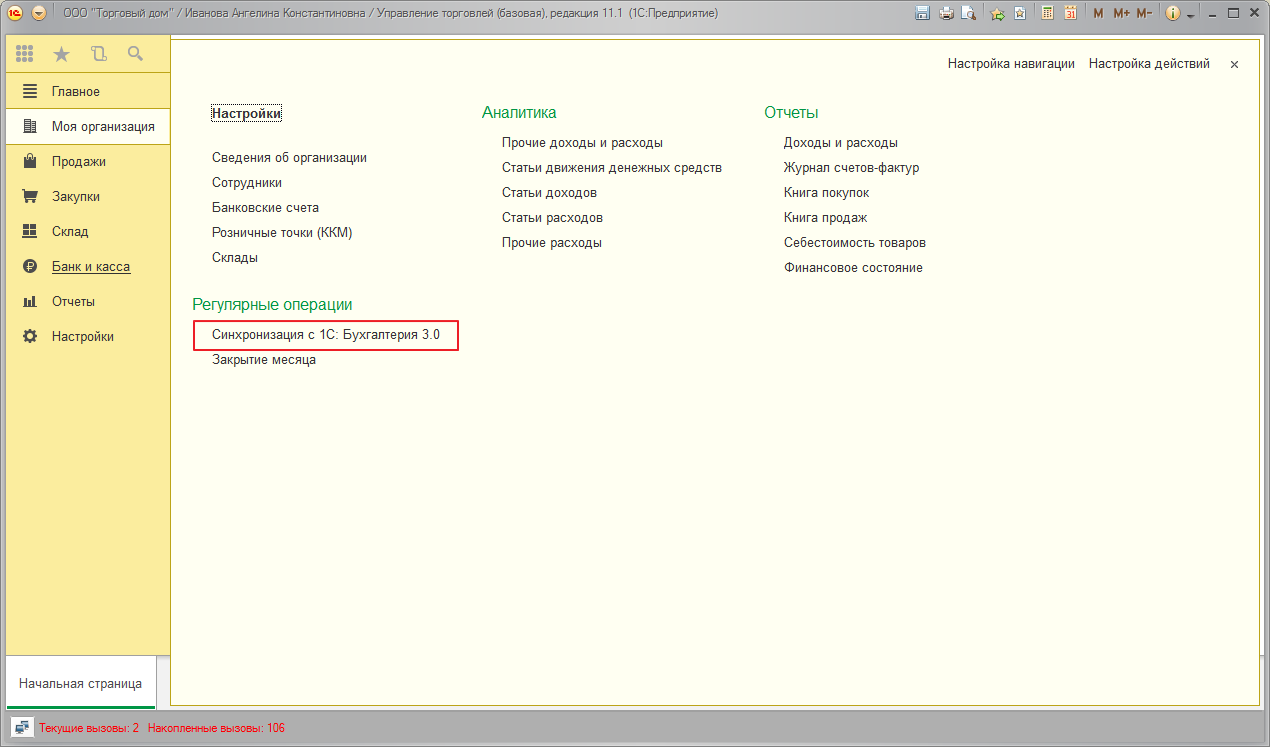The width and height of the screenshot is (1270, 747).
Task: Open the Доходы и расходы report
Action: (x=841, y=143)
